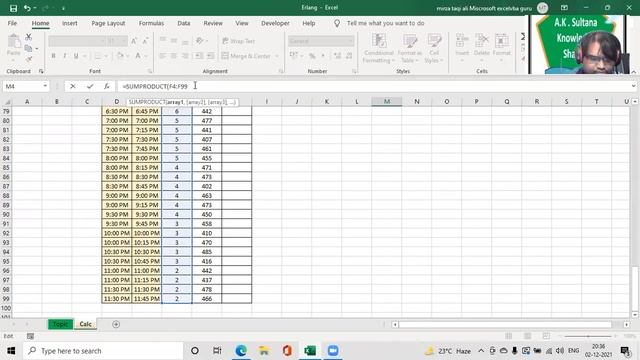Toggle Underline formatting
The width and height of the screenshot is (640, 360).
pyautogui.click(x=76, y=56)
